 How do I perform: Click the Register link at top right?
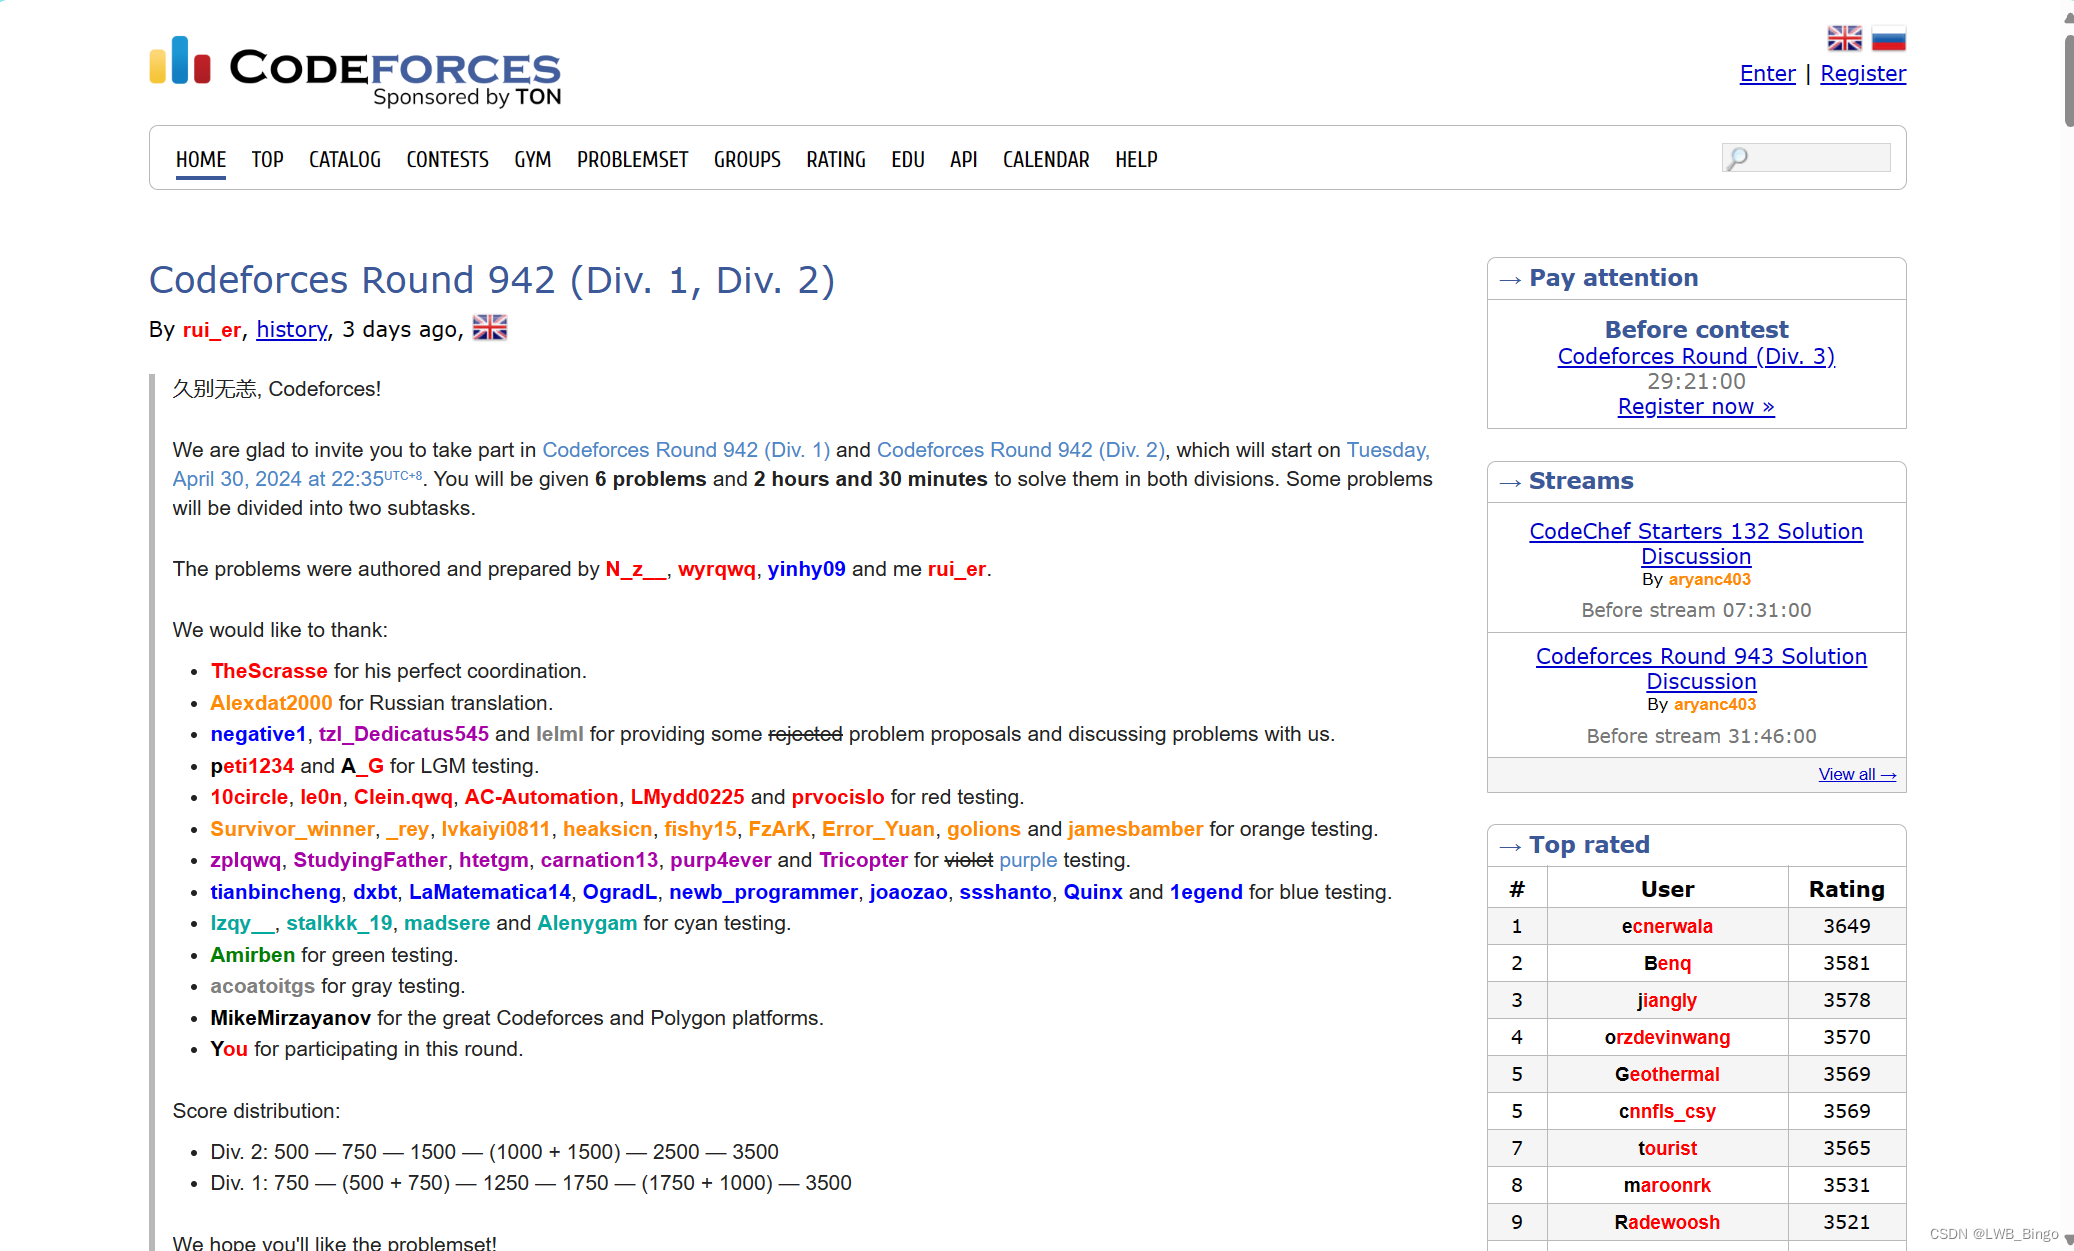pyautogui.click(x=1862, y=74)
